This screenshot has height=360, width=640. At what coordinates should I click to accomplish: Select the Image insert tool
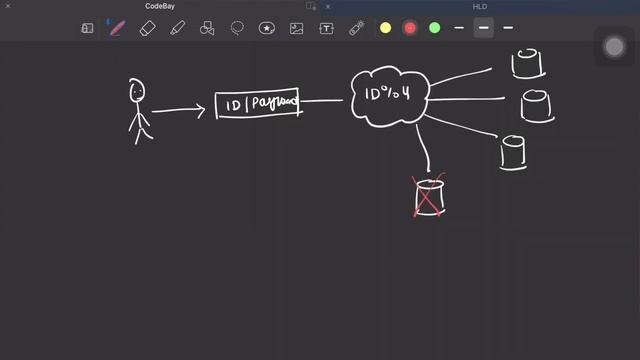pyautogui.click(x=296, y=28)
